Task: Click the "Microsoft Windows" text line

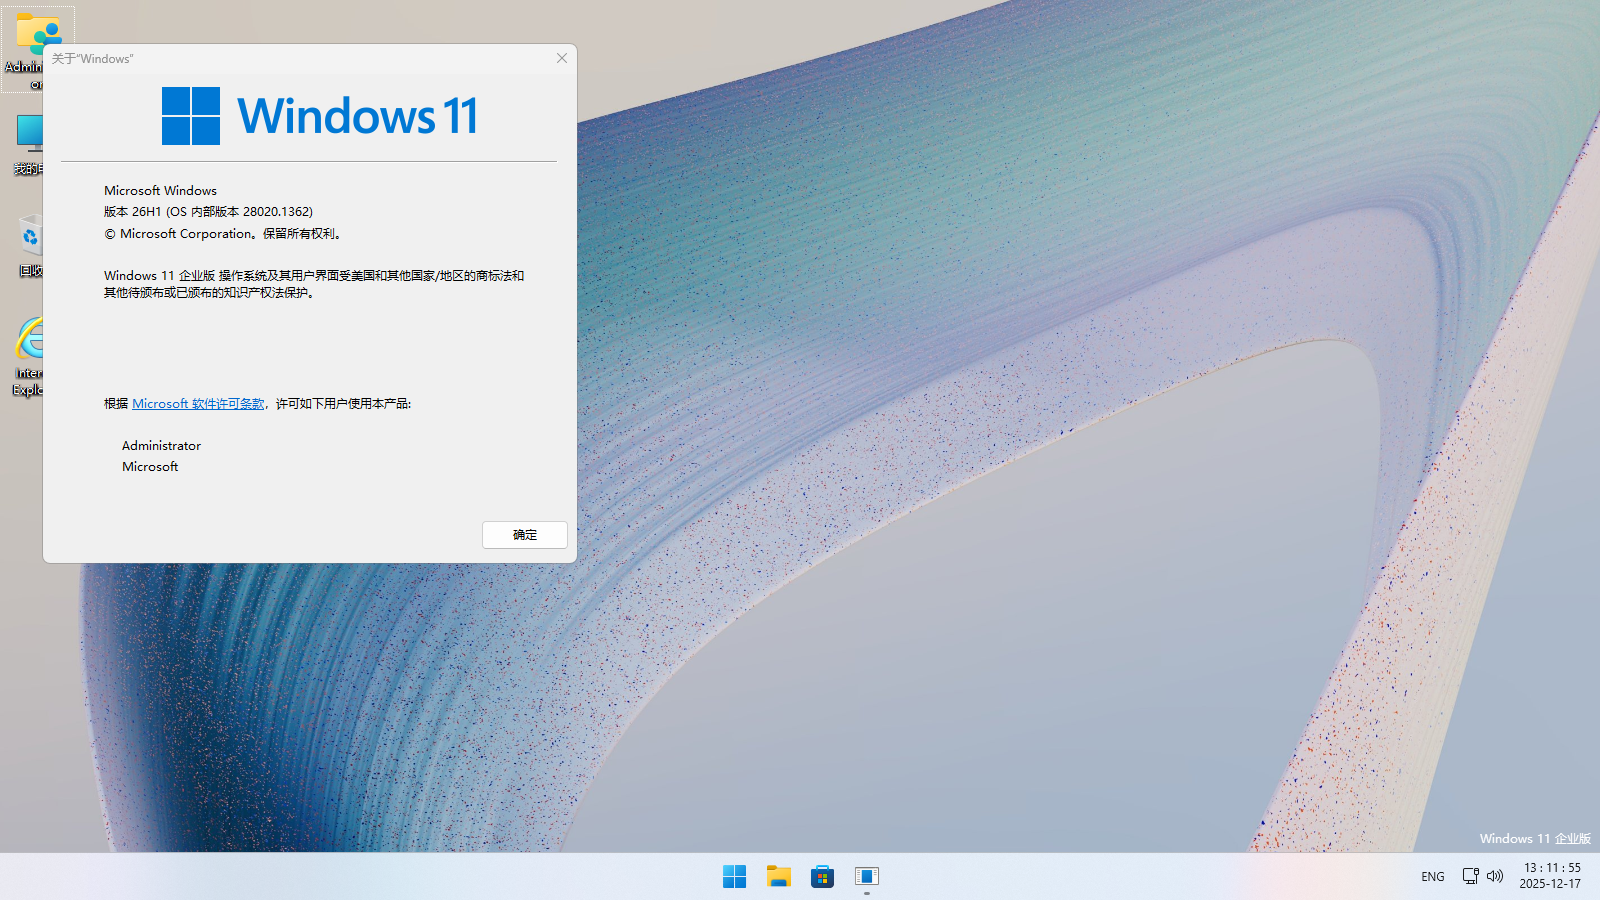Action: pyautogui.click(x=160, y=191)
